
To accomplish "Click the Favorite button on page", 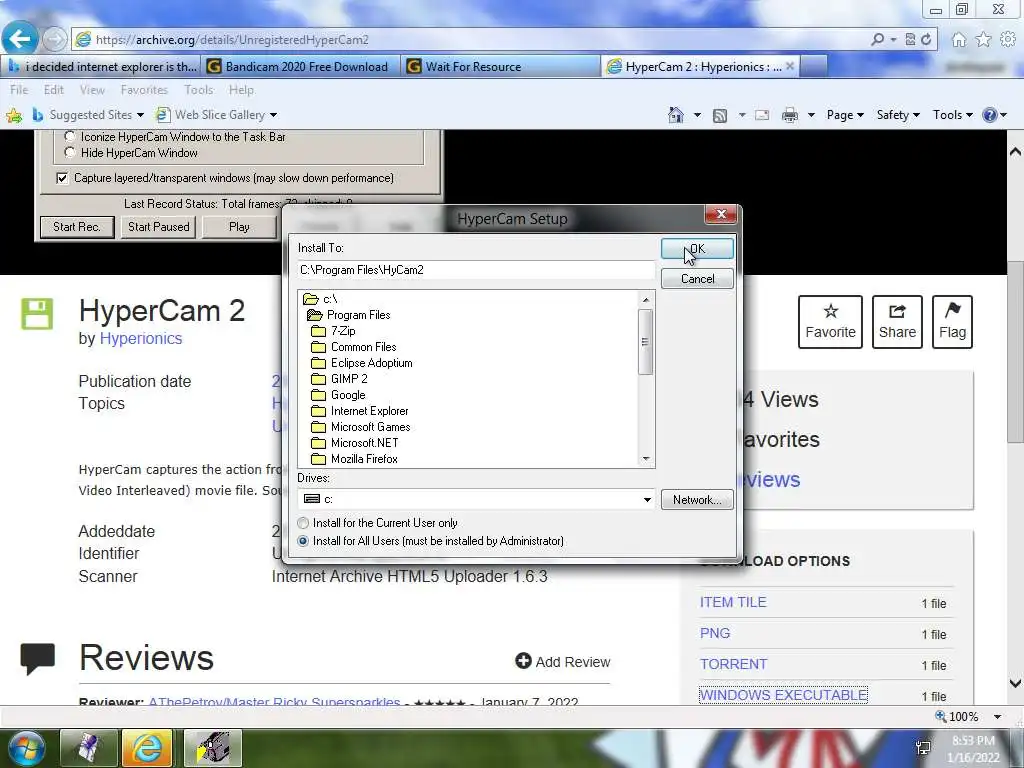I will click(x=830, y=322).
